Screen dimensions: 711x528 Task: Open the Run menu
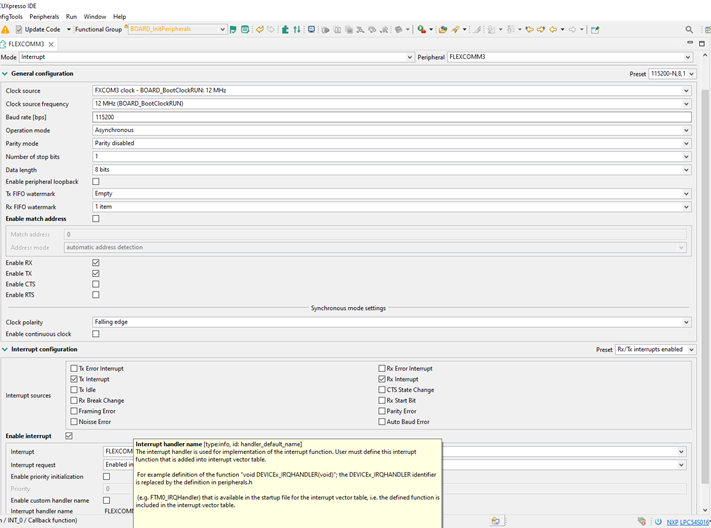[x=71, y=16]
